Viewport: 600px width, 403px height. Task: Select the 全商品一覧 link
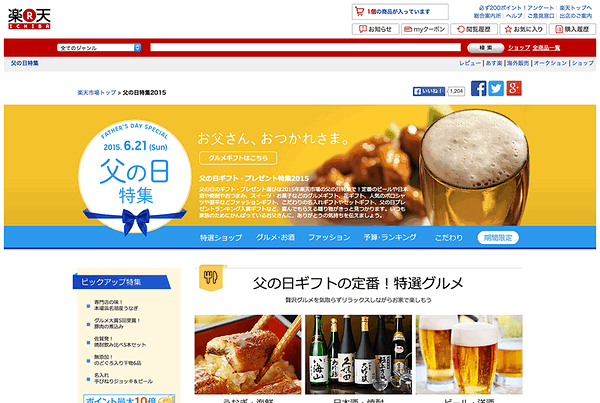546,47
